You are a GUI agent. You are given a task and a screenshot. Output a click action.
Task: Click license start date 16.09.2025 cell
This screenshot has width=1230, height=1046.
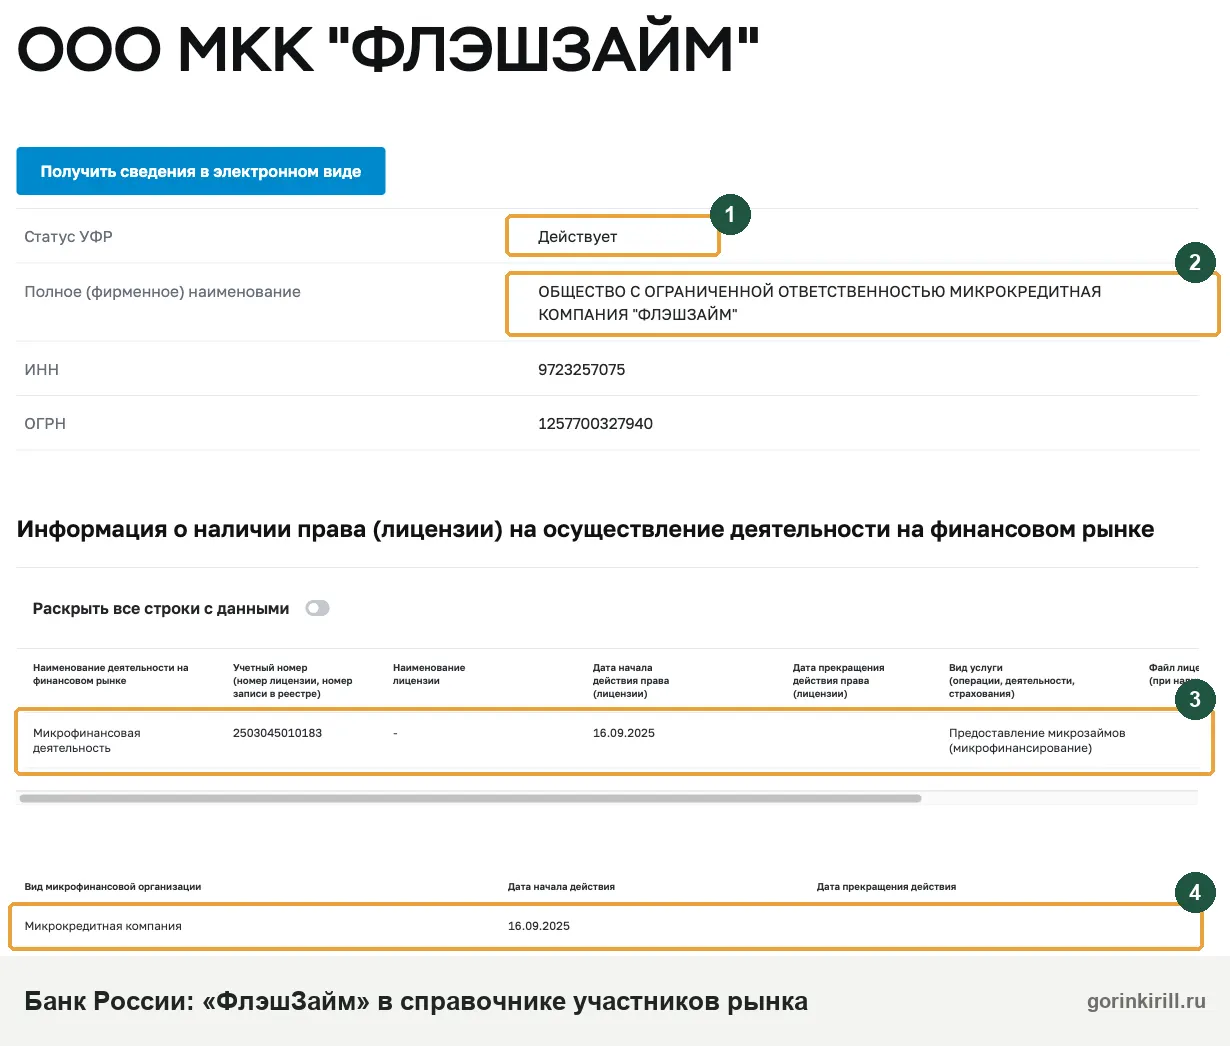pos(623,733)
